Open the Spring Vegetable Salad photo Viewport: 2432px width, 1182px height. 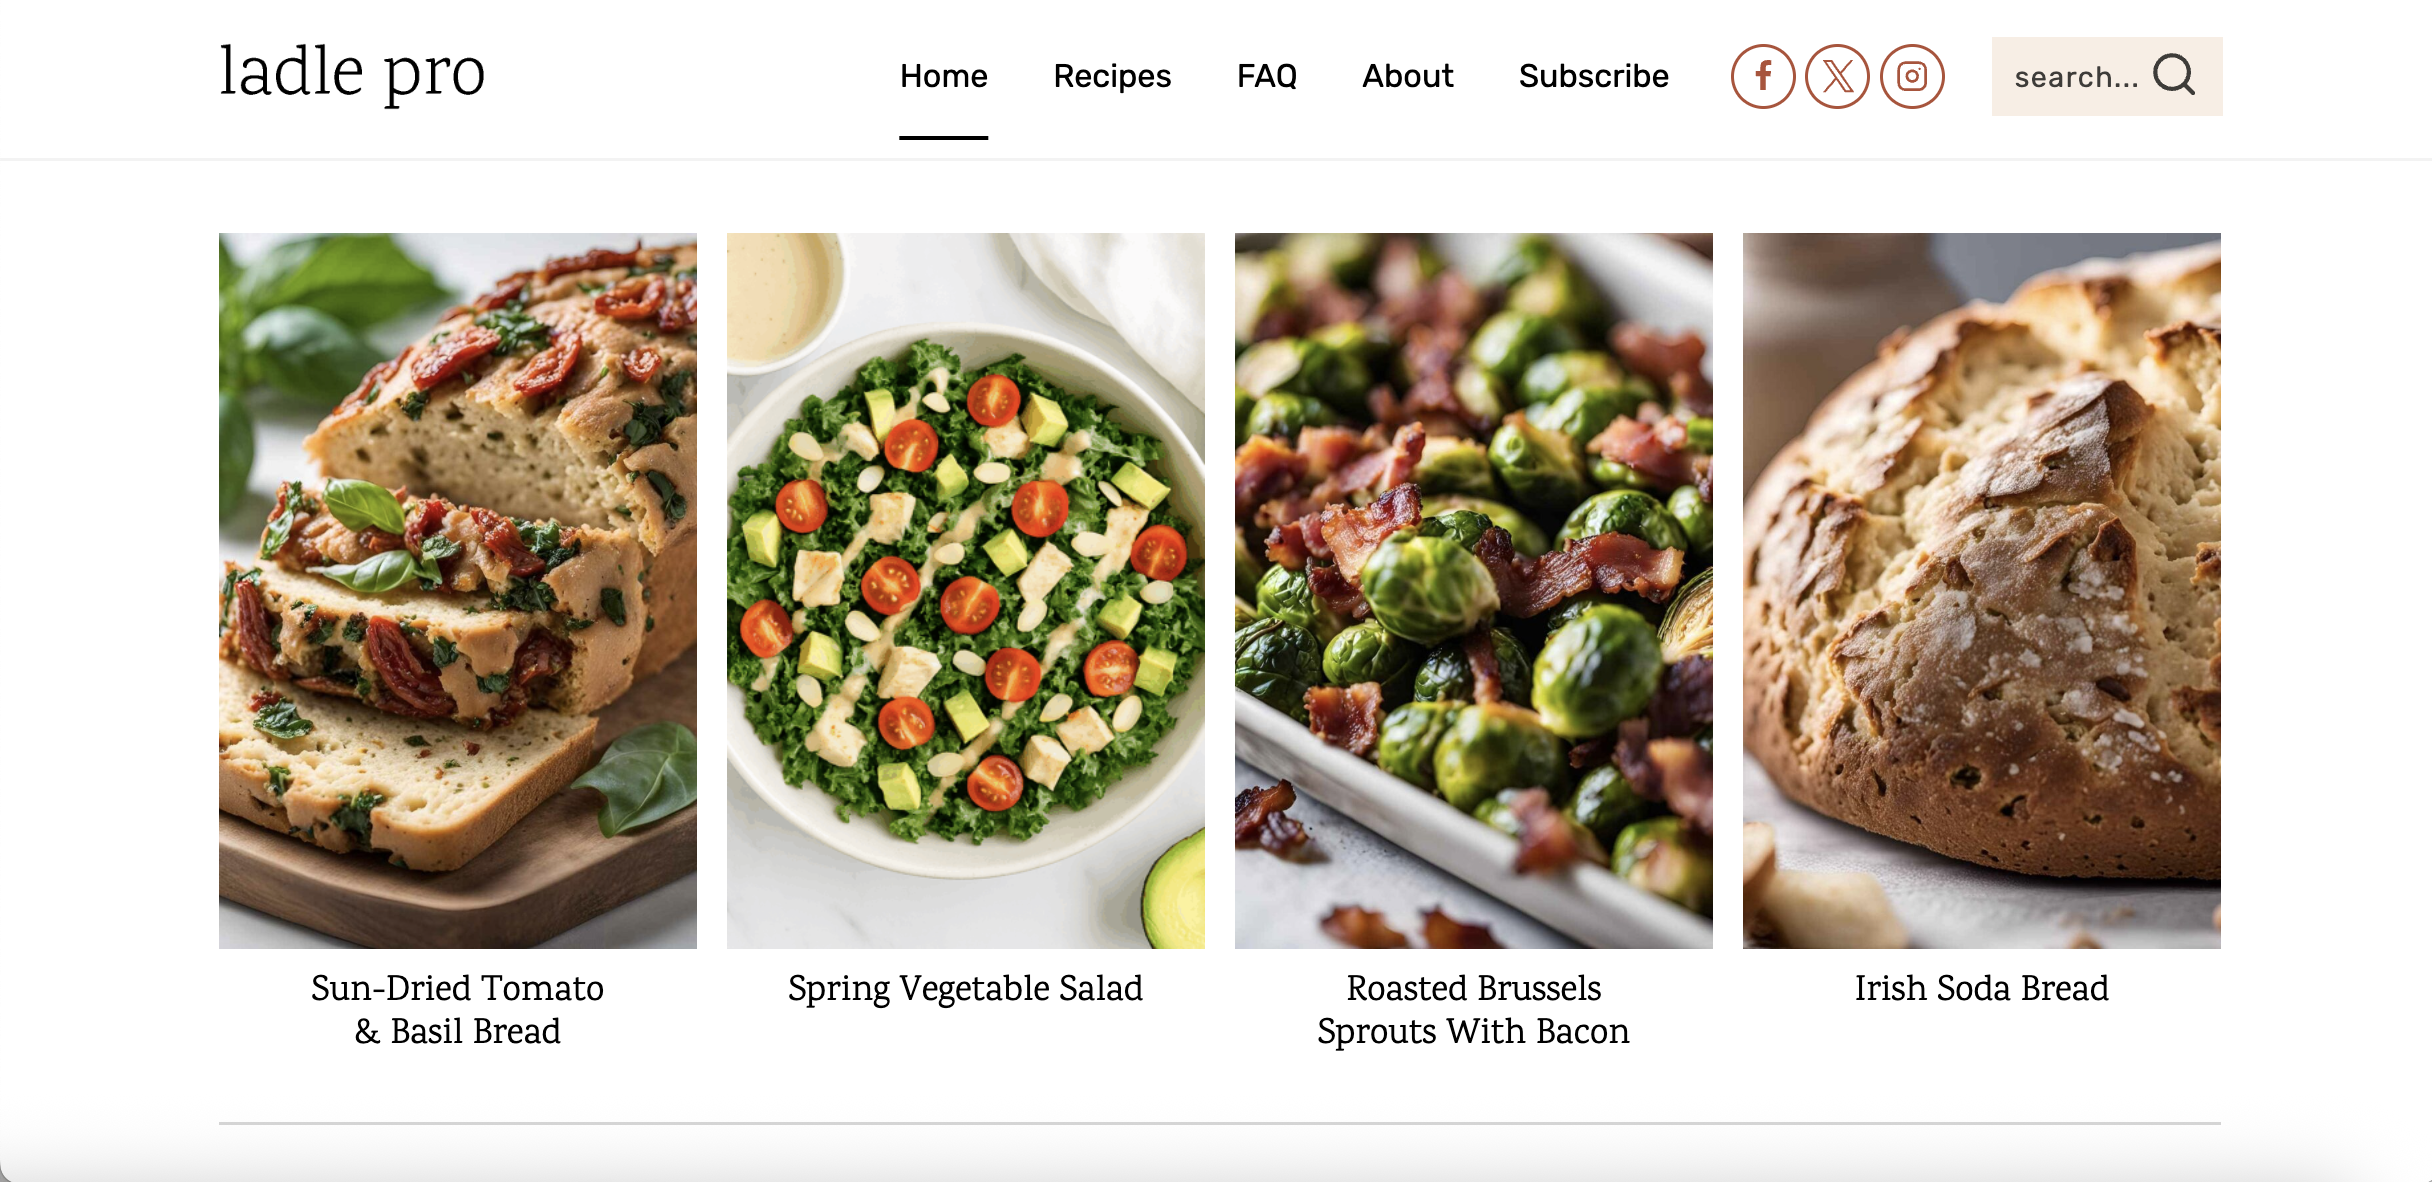(x=966, y=590)
